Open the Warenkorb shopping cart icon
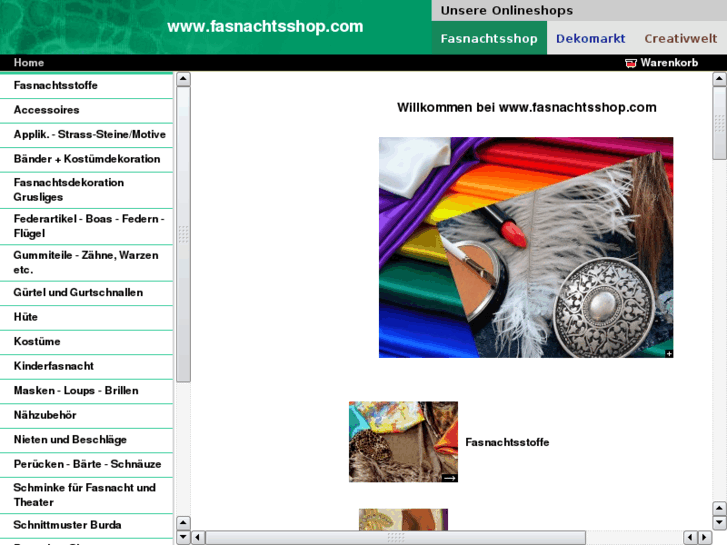The width and height of the screenshot is (727, 545). [631, 63]
